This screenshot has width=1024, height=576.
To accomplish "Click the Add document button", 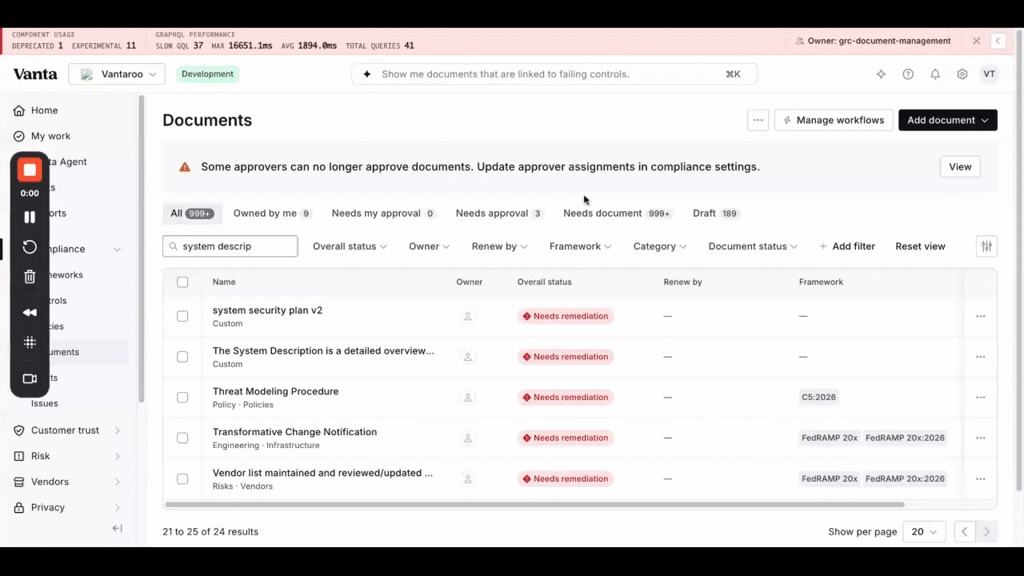I will (x=948, y=120).
